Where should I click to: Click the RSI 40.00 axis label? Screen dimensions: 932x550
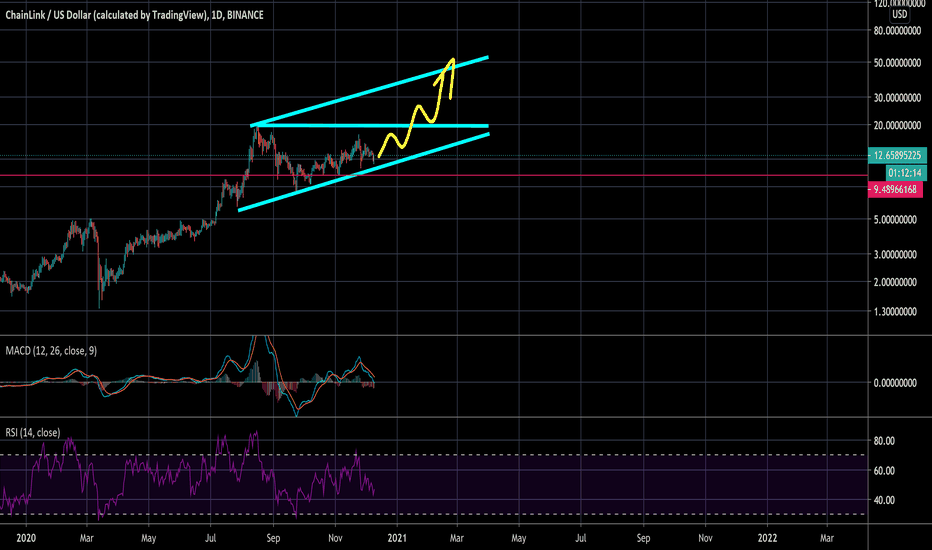tap(884, 500)
